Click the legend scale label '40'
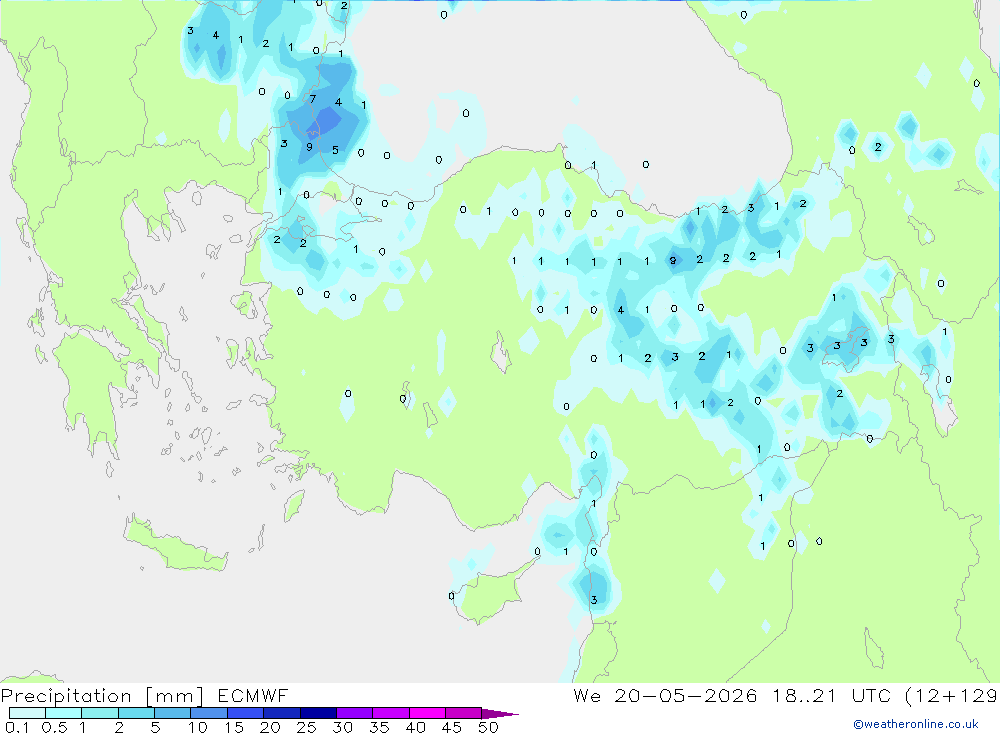This screenshot has width=1000, height=733. point(415,727)
